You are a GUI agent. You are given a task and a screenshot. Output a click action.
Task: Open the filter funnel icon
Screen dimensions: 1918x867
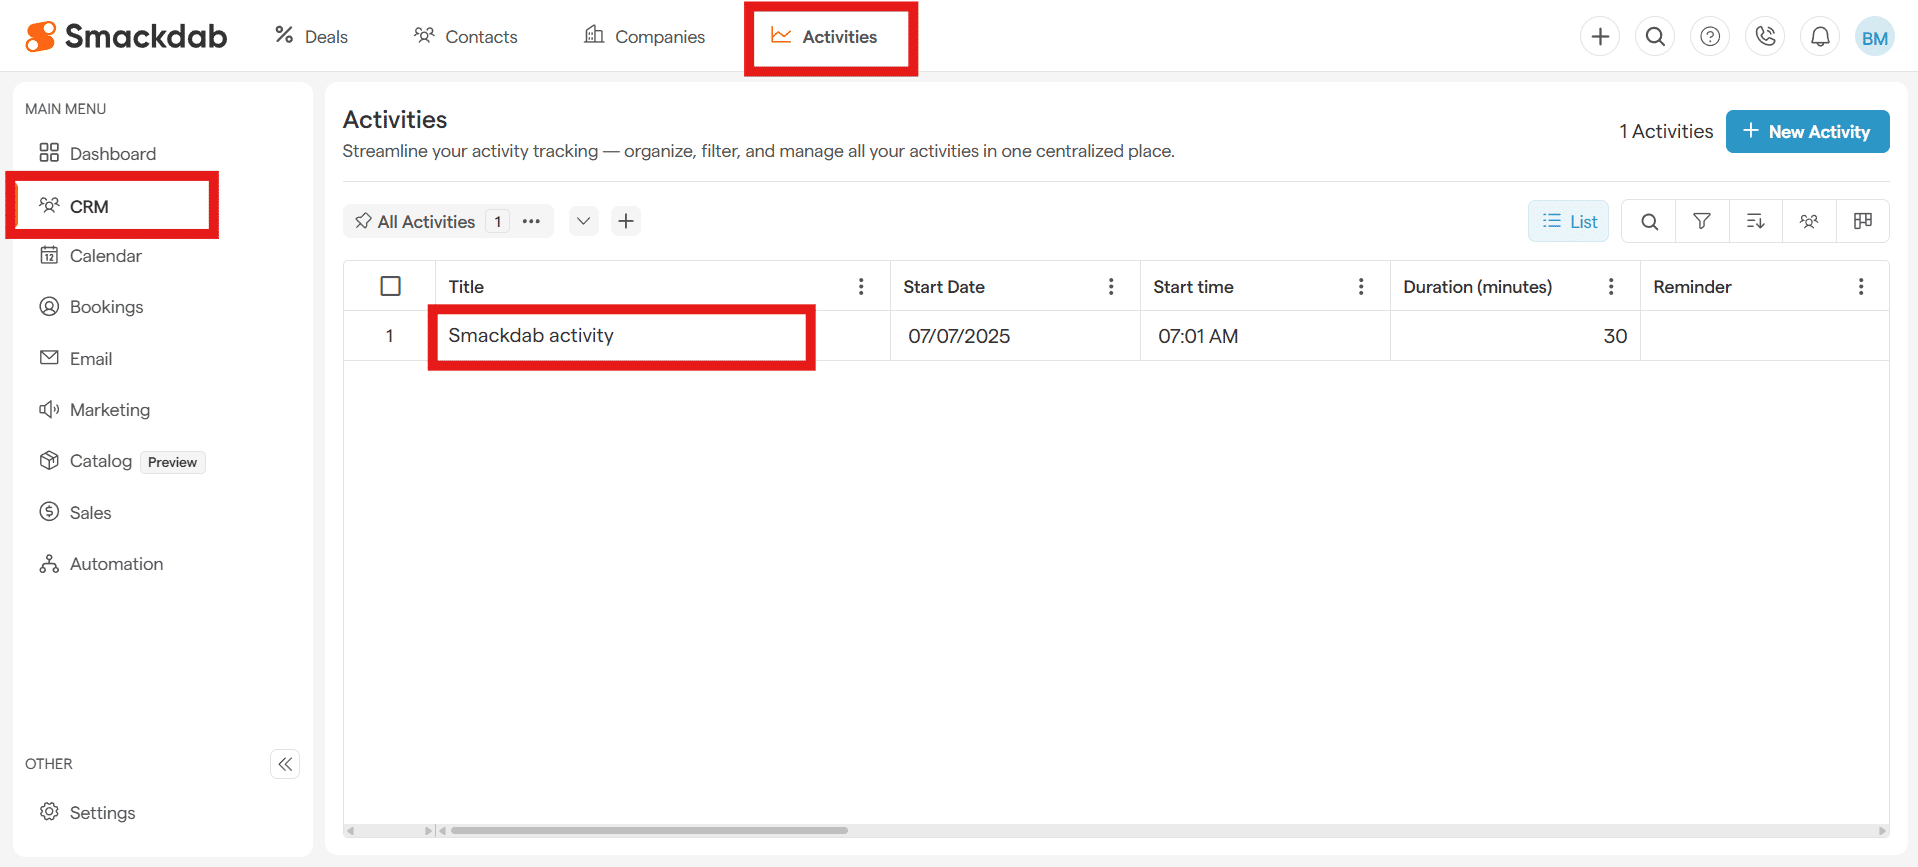tap(1701, 221)
